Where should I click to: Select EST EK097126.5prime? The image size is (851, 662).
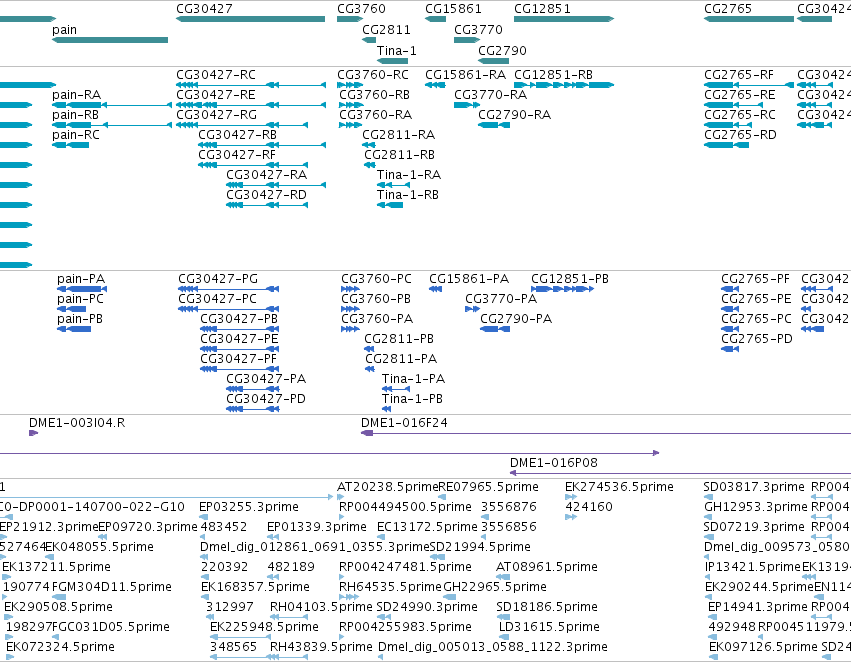[x=714, y=657]
